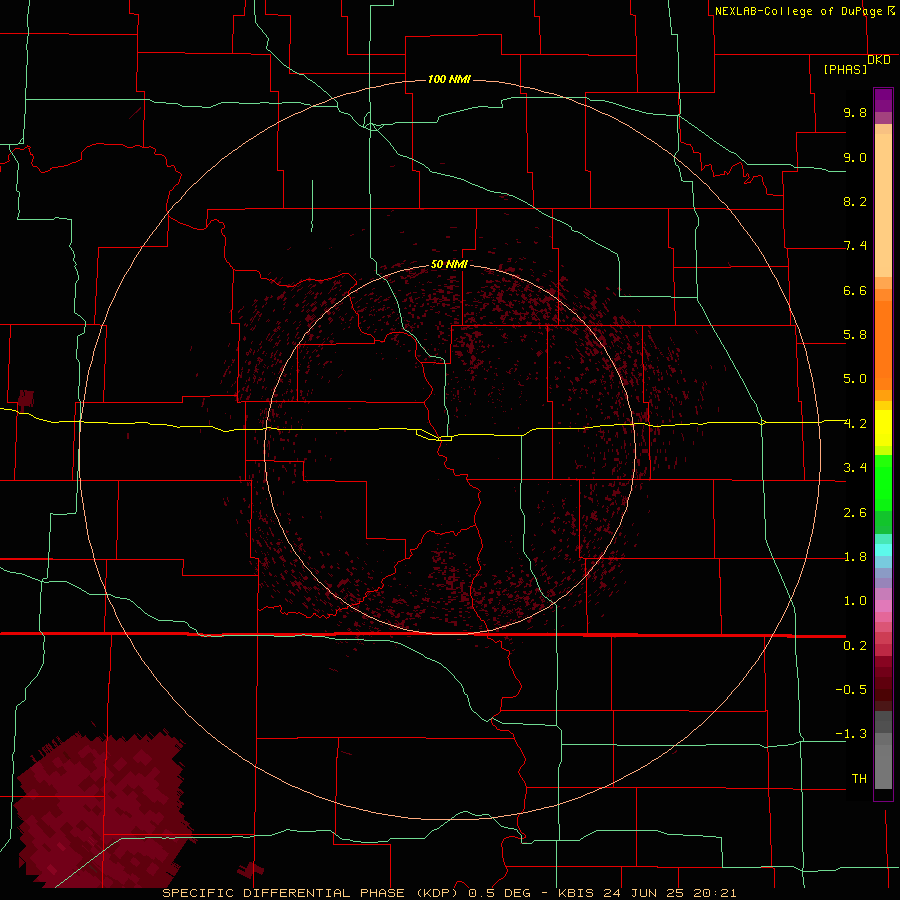
Task: Select the 4.2 value on the color scale
Action: click(x=855, y=424)
